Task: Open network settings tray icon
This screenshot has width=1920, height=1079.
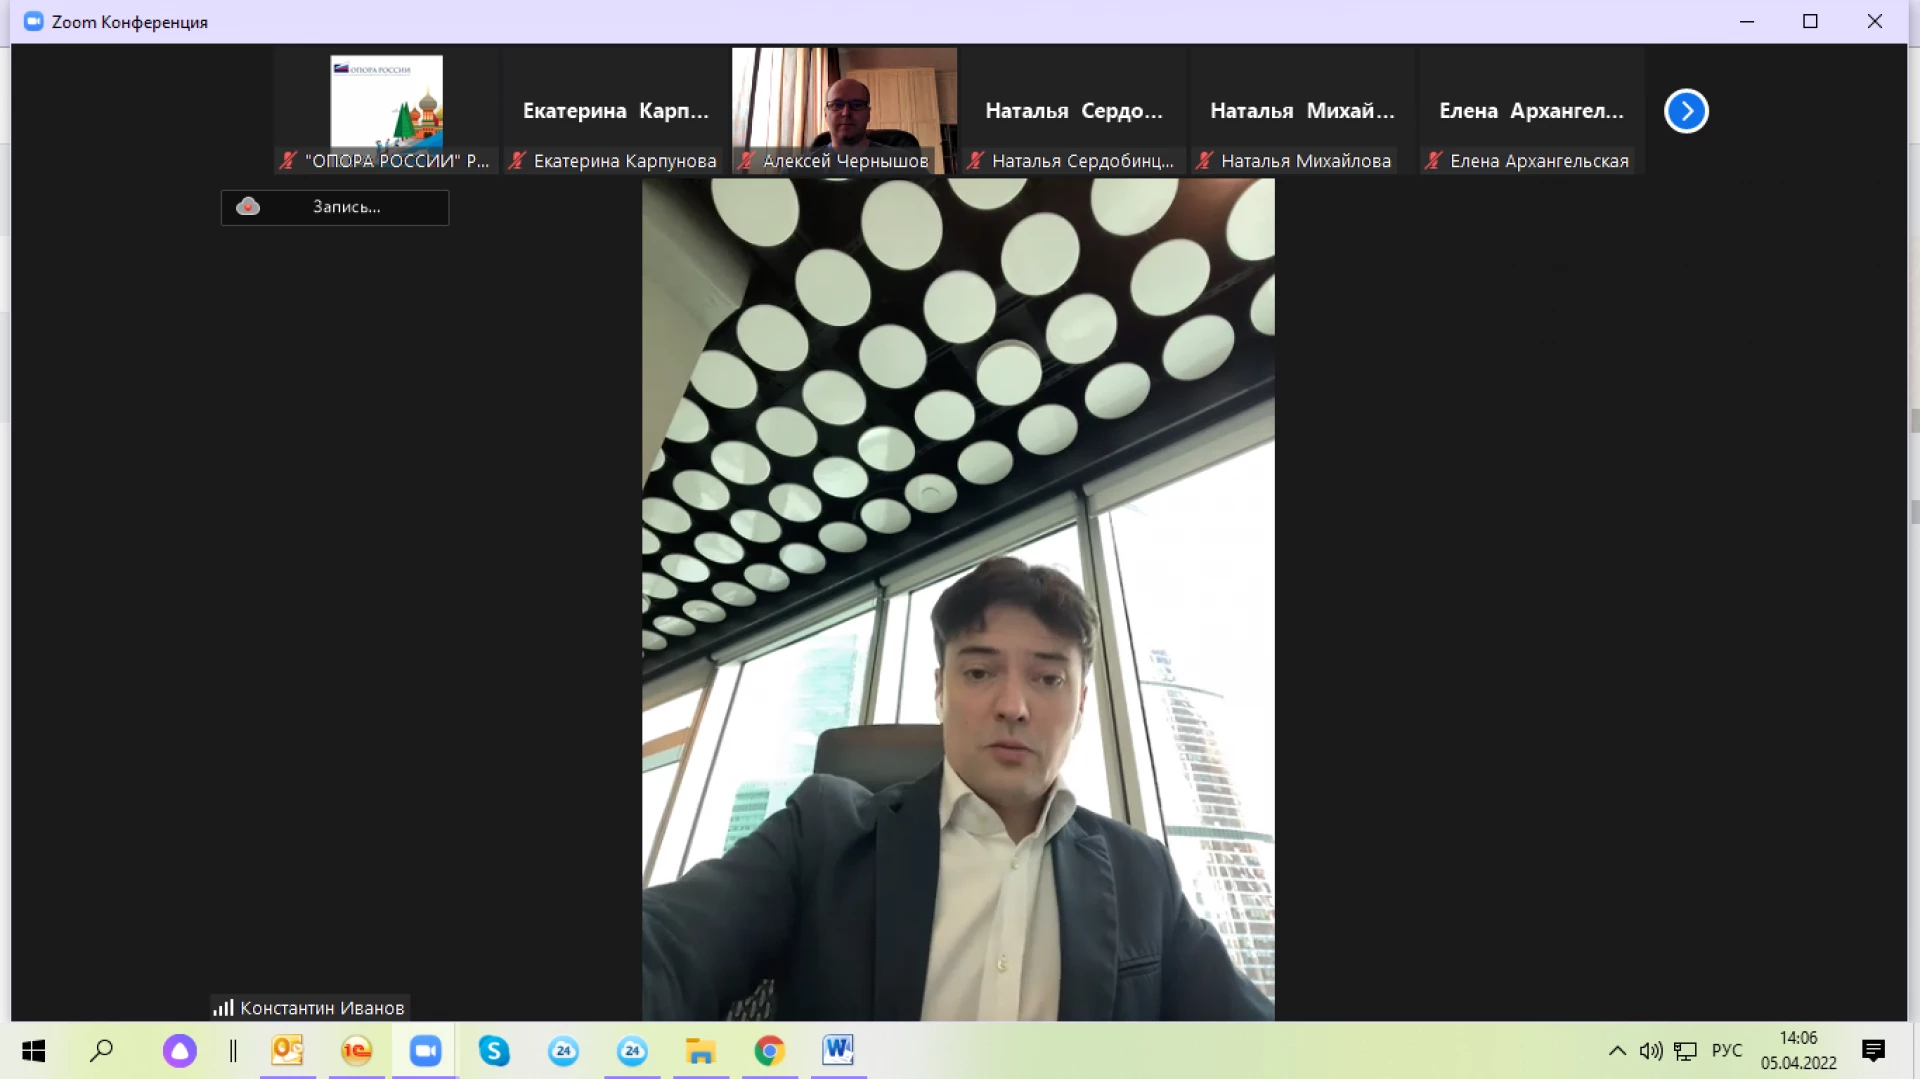Action: click(1686, 1050)
